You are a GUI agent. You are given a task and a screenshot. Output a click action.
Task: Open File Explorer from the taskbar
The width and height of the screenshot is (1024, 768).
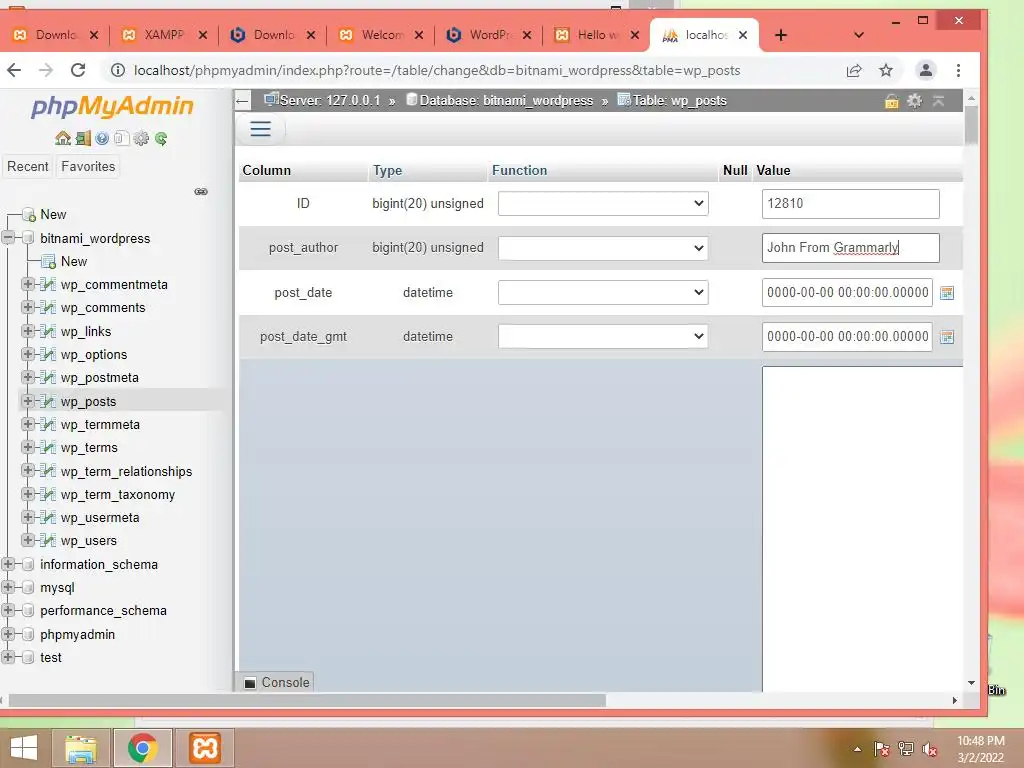(x=80, y=748)
